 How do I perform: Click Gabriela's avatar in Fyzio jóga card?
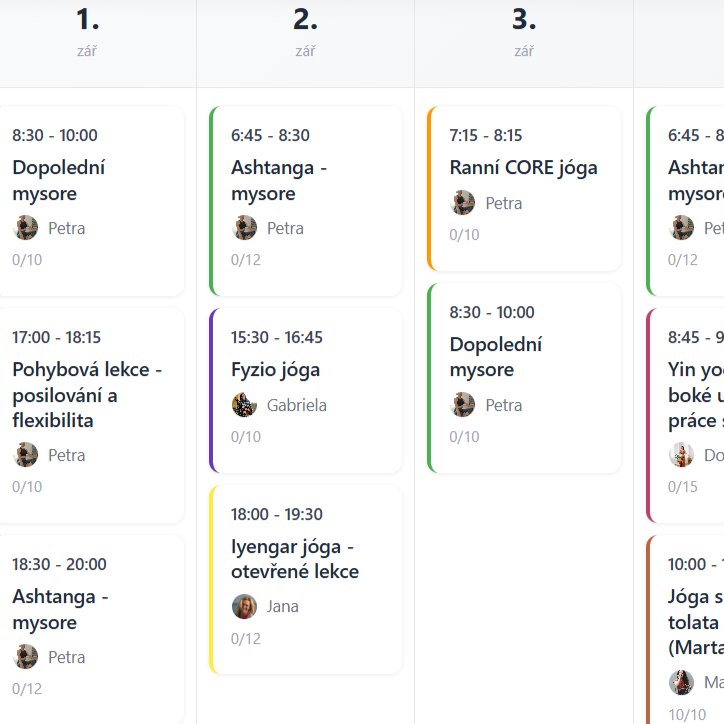point(244,405)
